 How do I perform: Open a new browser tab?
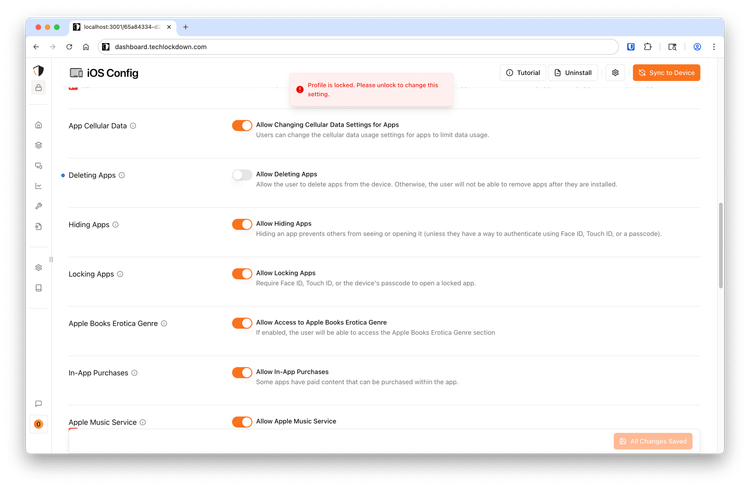185,27
